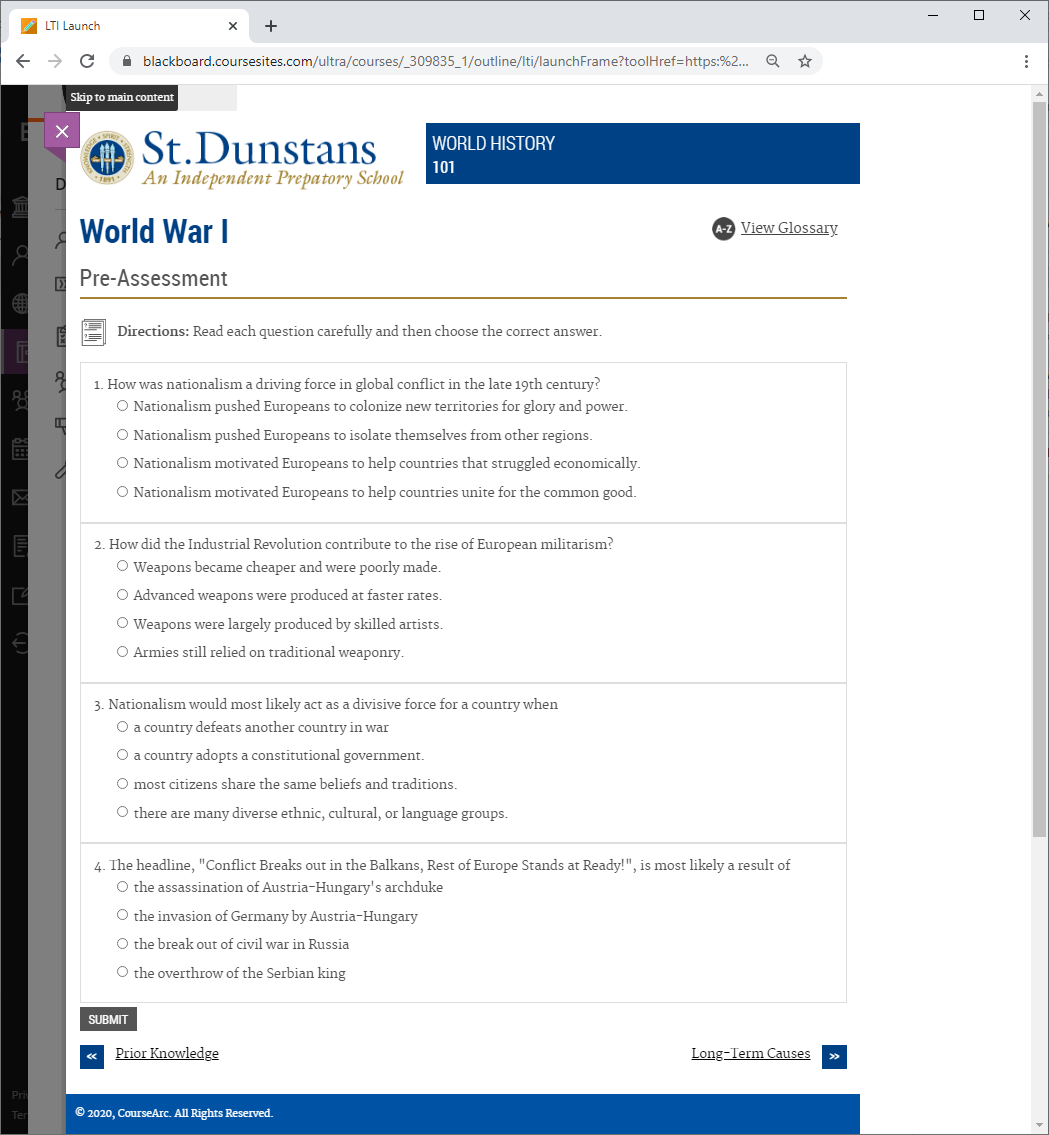The image size is (1049, 1135).
Task: Close the LTI Launch tab
Action: tap(232, 26)
